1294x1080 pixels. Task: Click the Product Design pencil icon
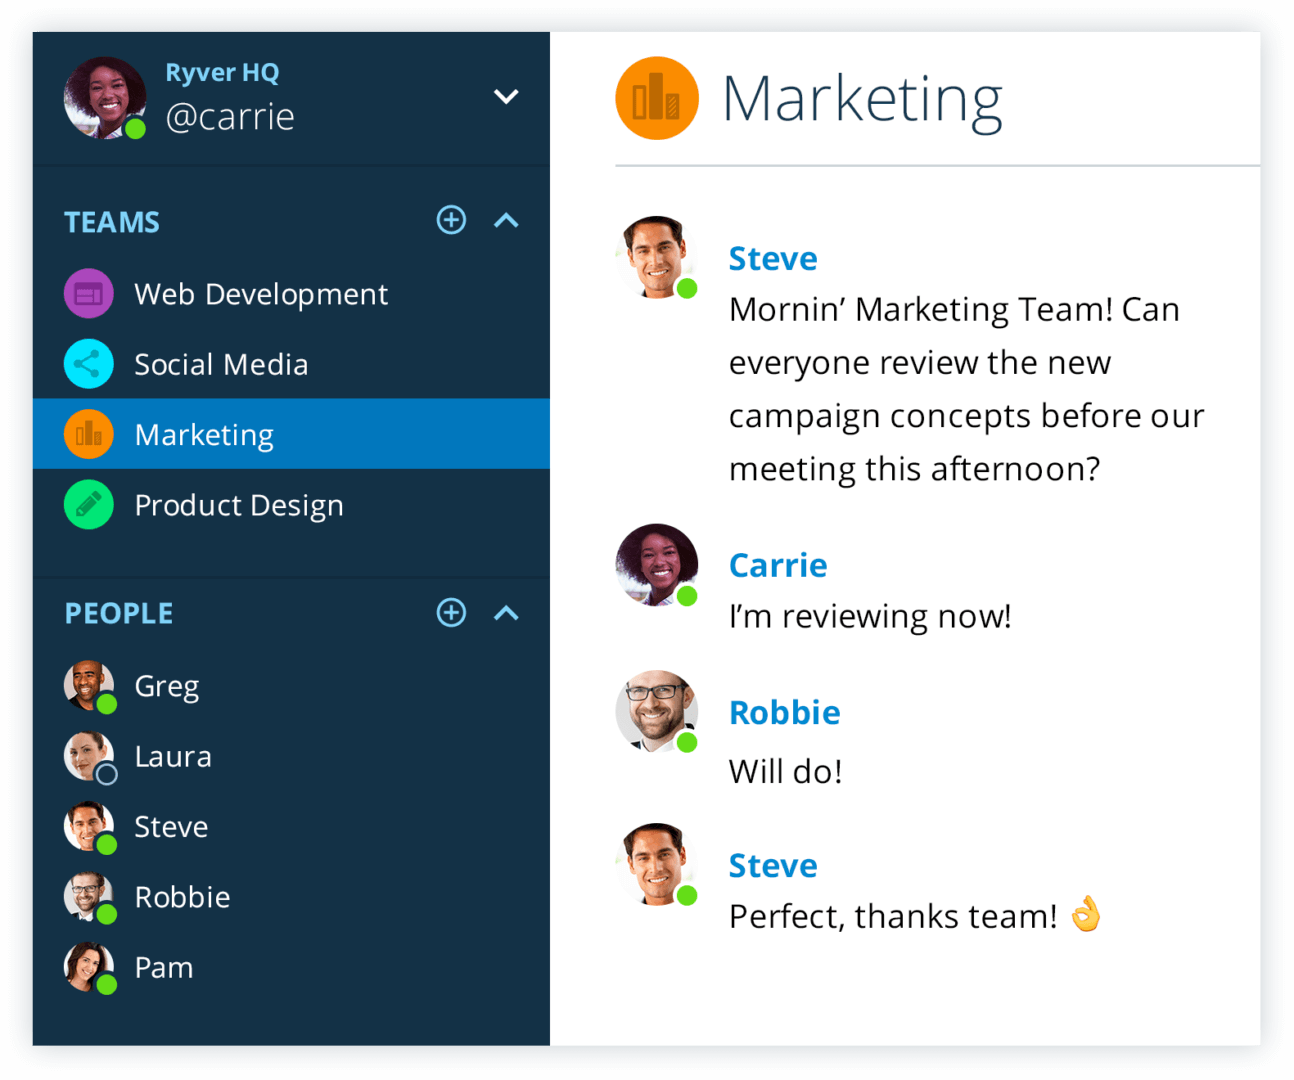click(88, 504)
